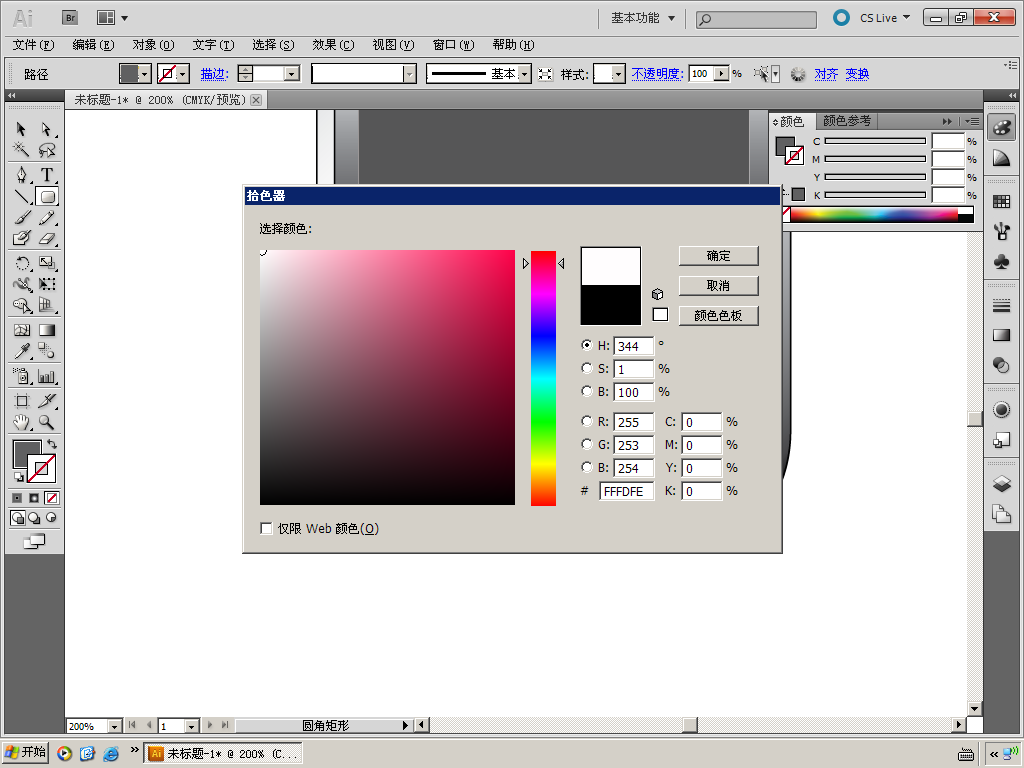Select the S saturation radio button
This screenshot has width=1024, height=768.
(x=587, y=368)
